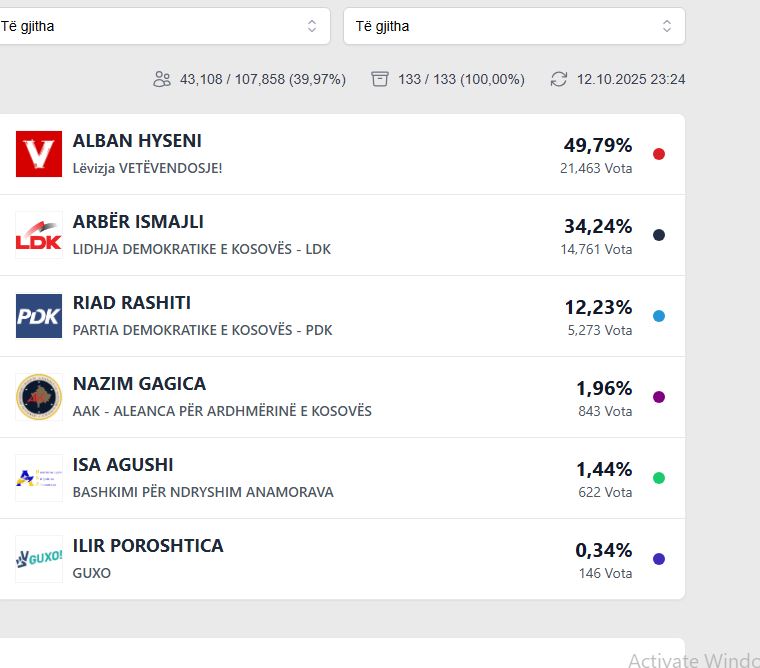Click the PDK party logo icon
The height and width of the screenshot is (668, 760).
(39, 316)
